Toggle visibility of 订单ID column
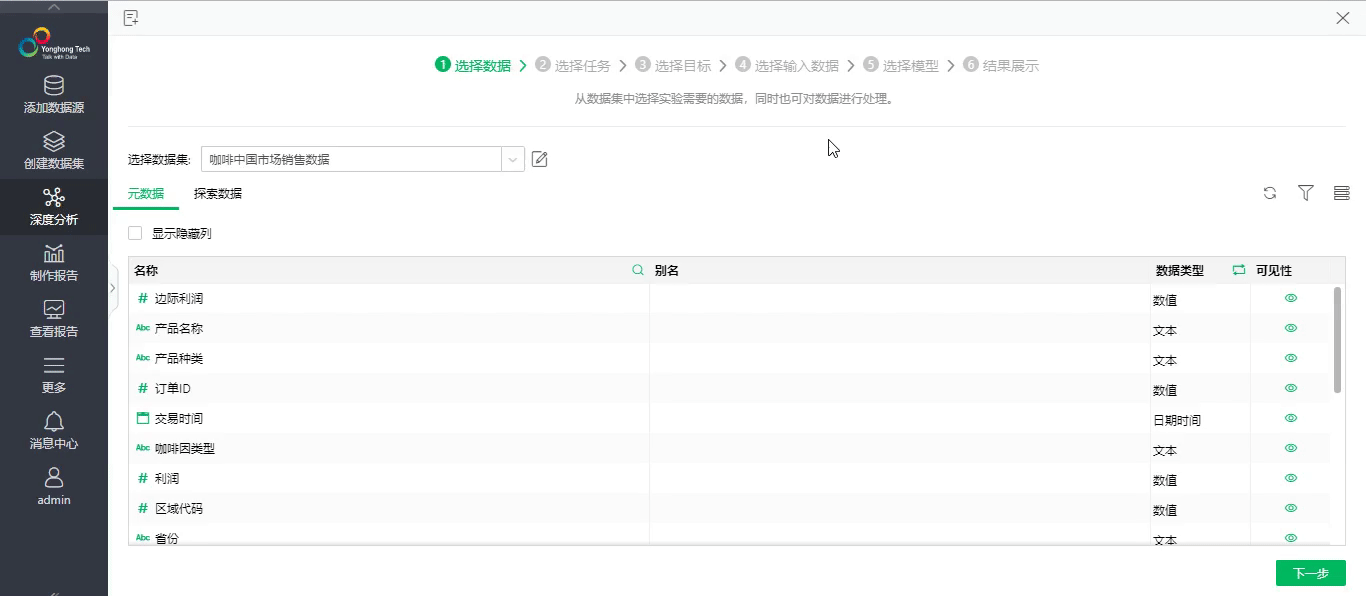The image size is (1366, 596). click(x=1291, y=388)
